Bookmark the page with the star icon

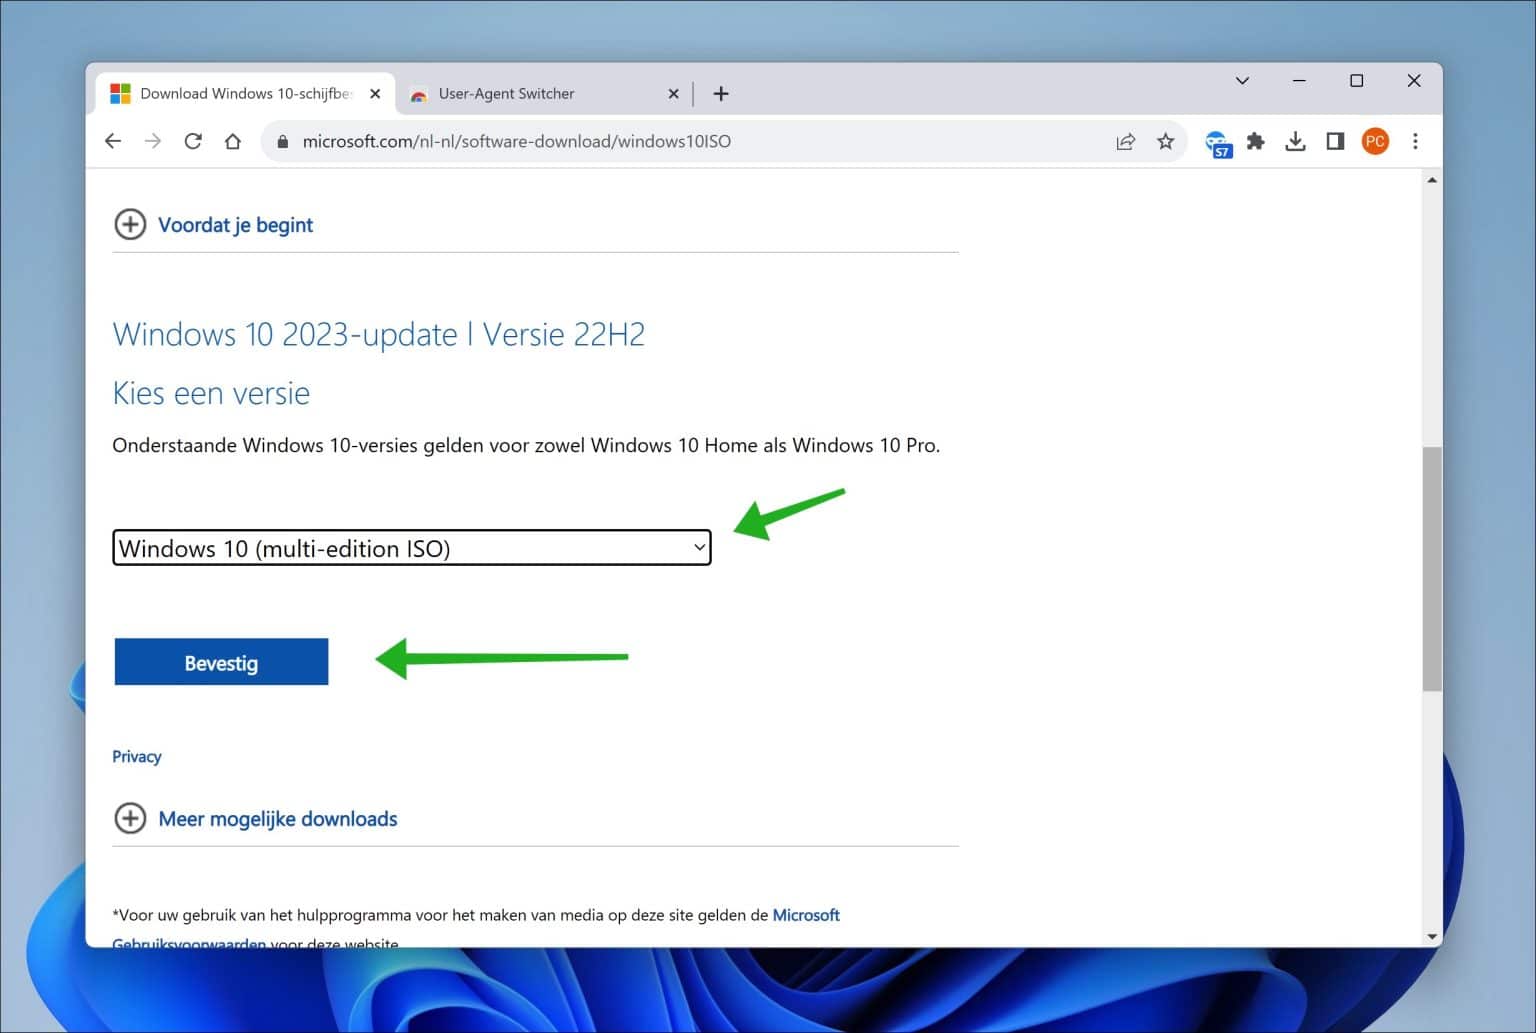click(1165, 141)
